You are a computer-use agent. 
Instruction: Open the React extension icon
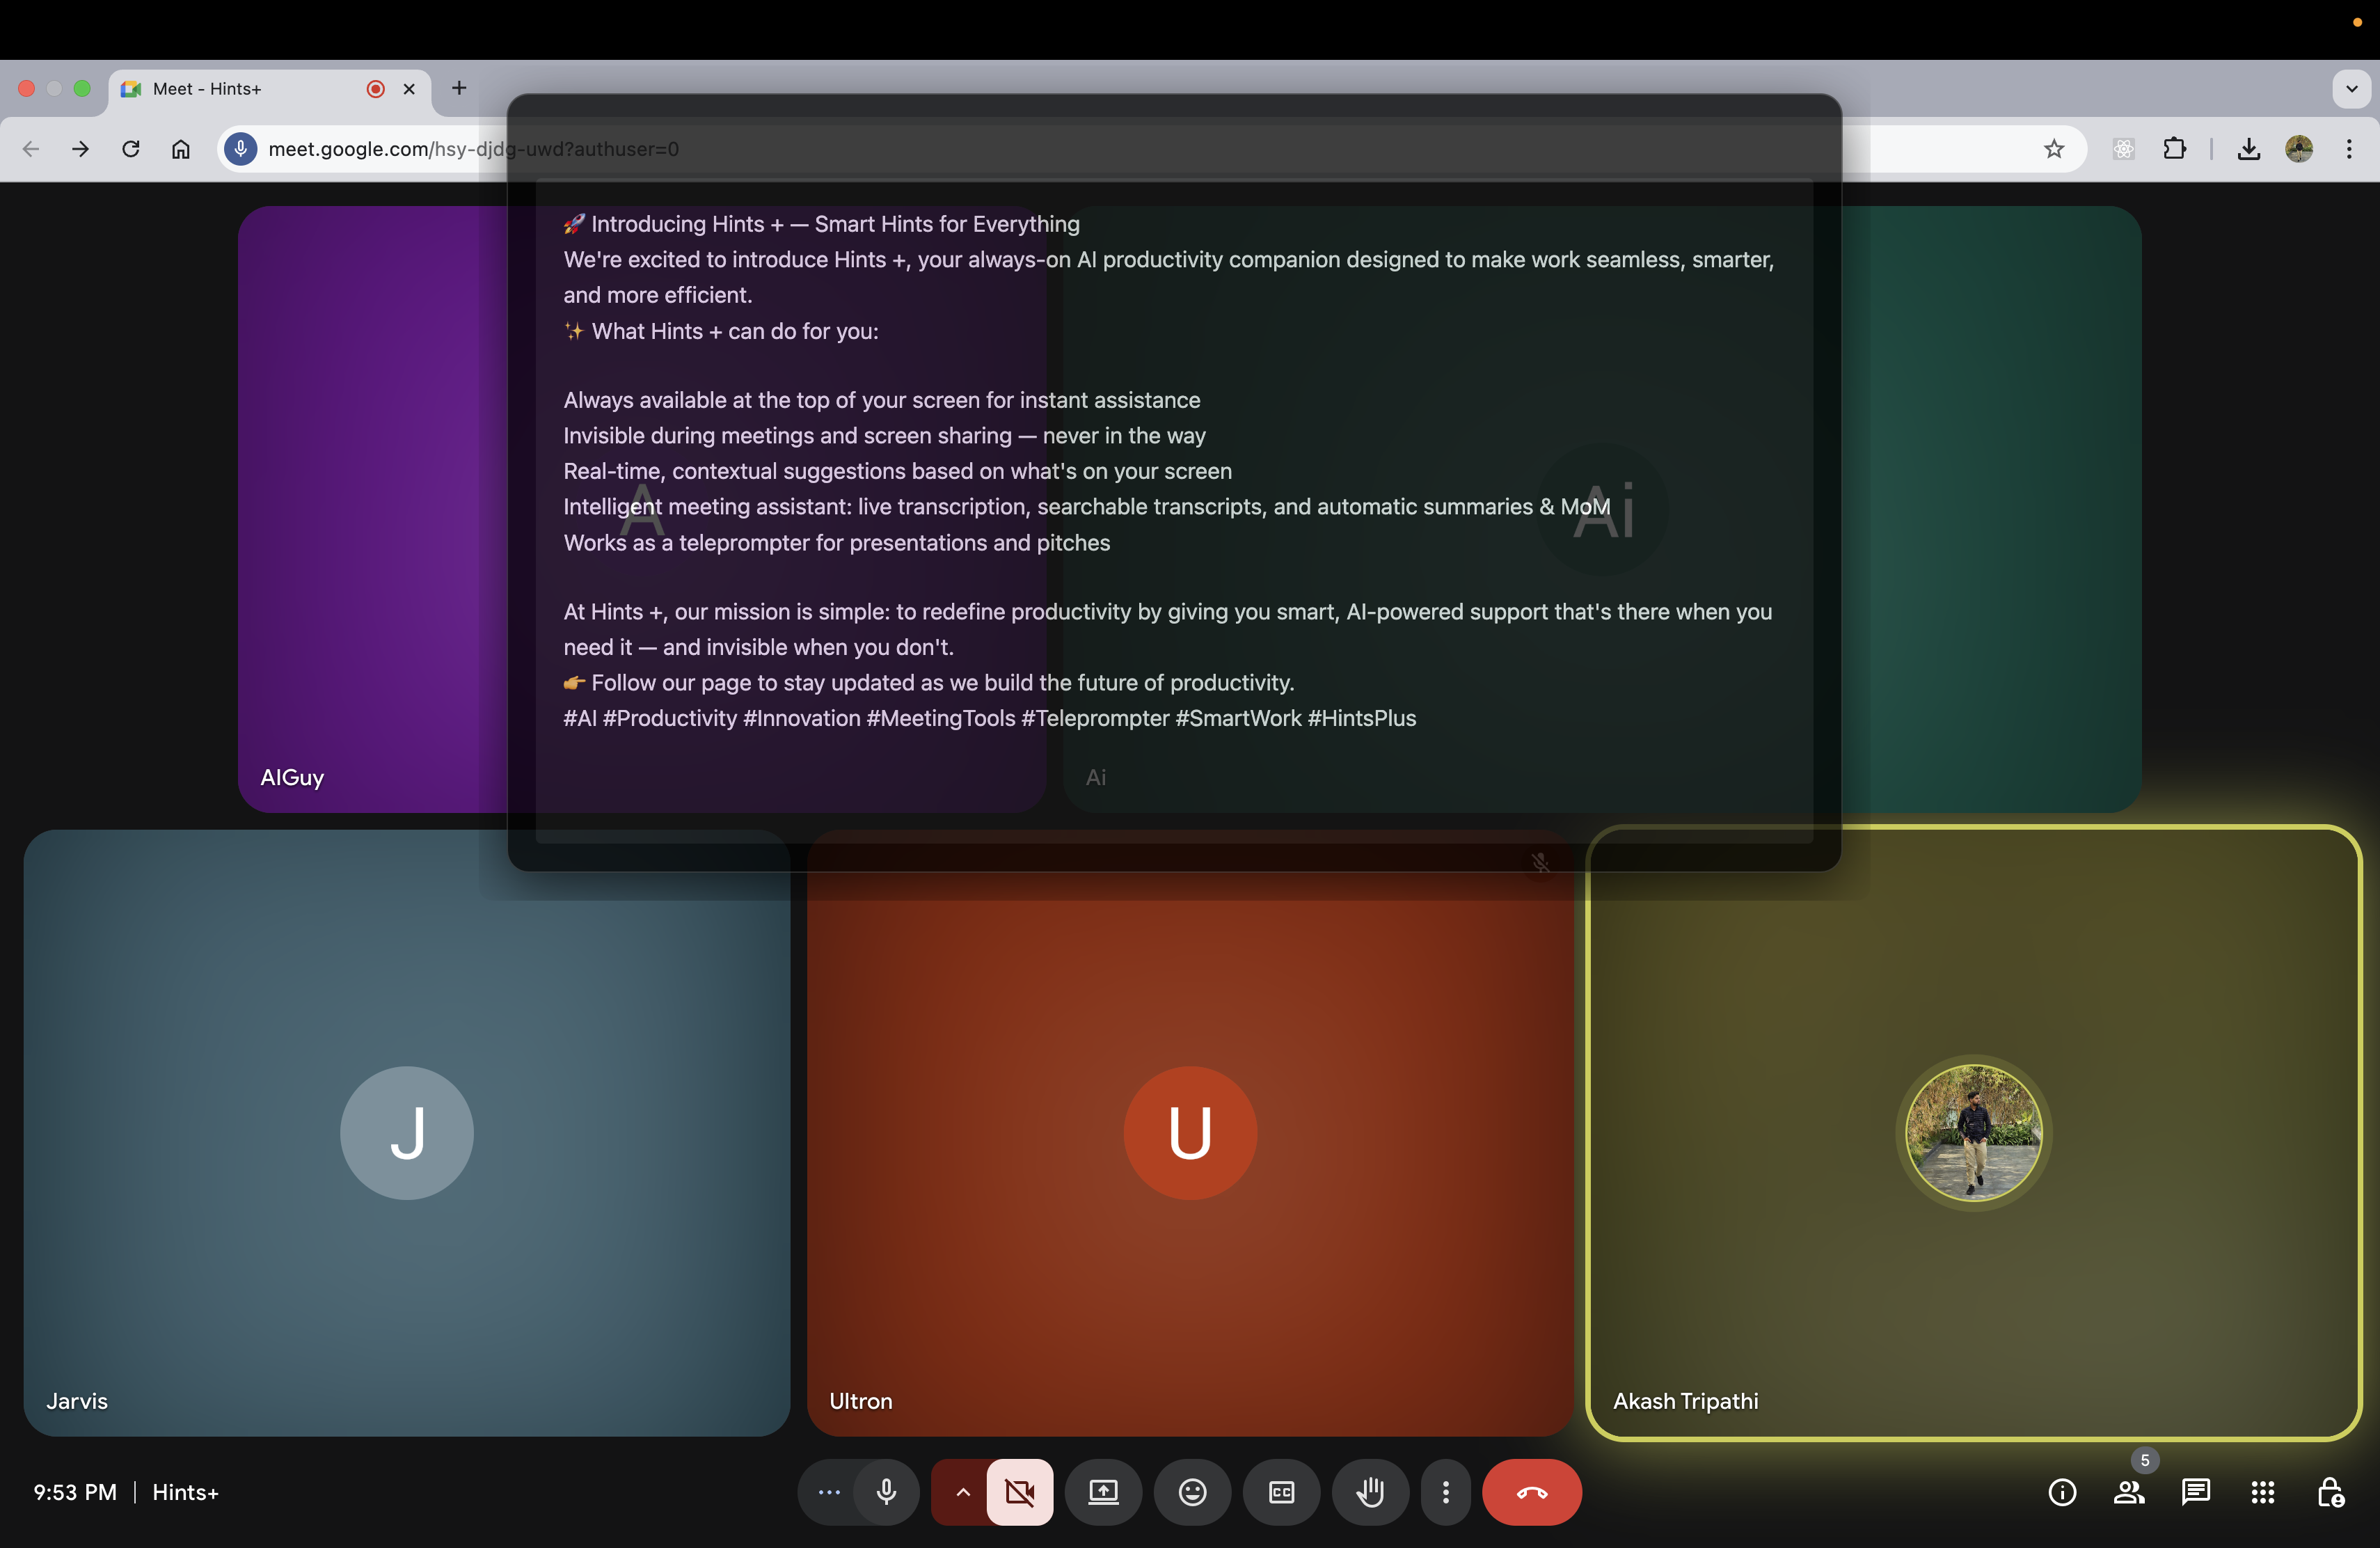tap(2123, 149)
